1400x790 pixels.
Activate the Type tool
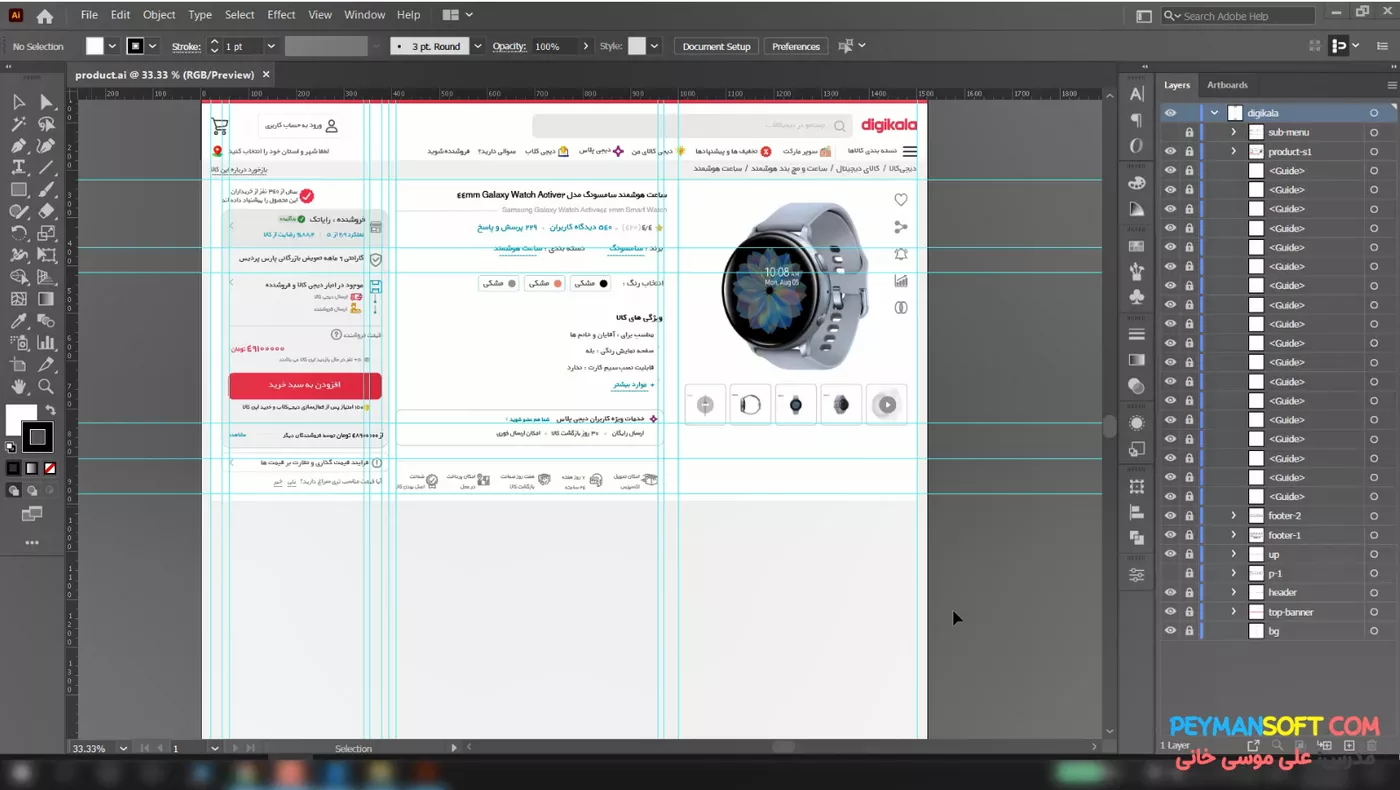19,168
